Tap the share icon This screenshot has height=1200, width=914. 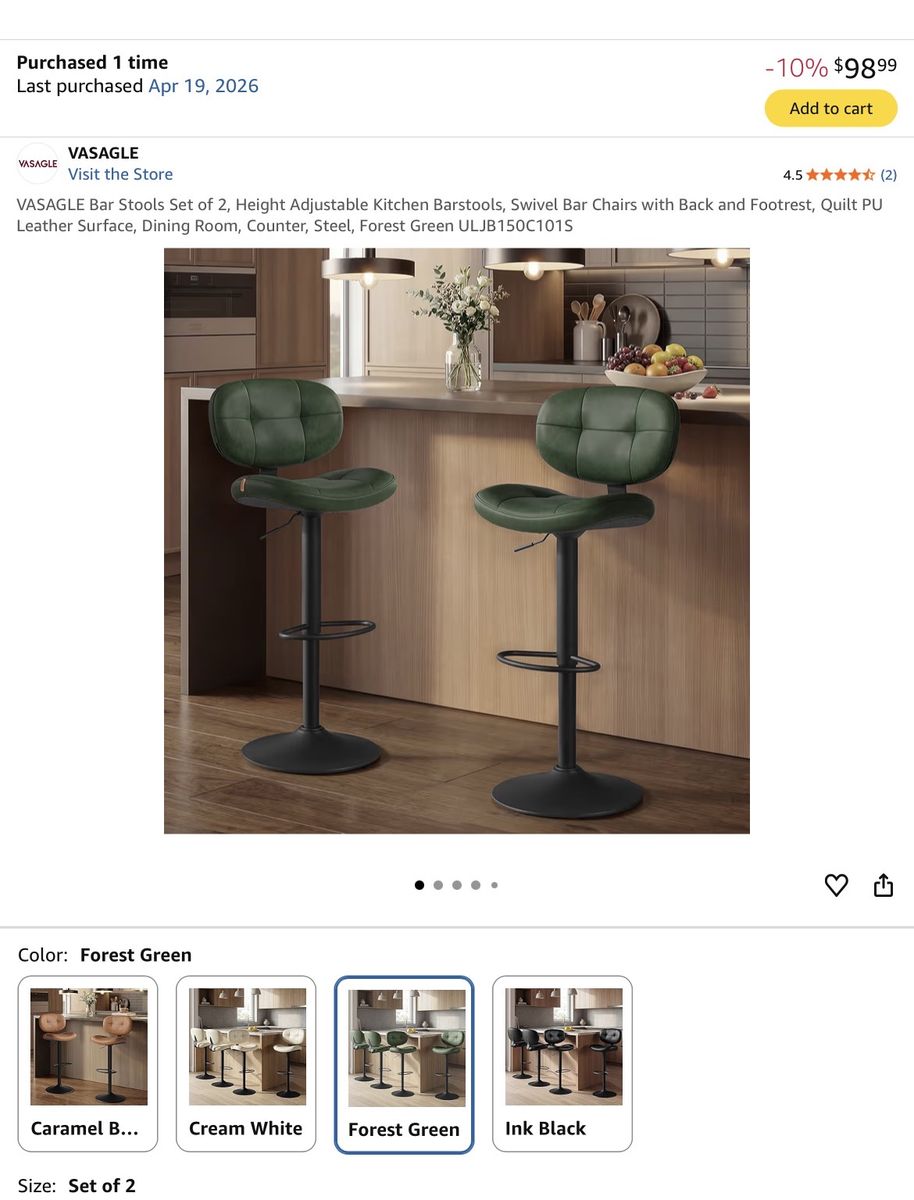point(883,885)
